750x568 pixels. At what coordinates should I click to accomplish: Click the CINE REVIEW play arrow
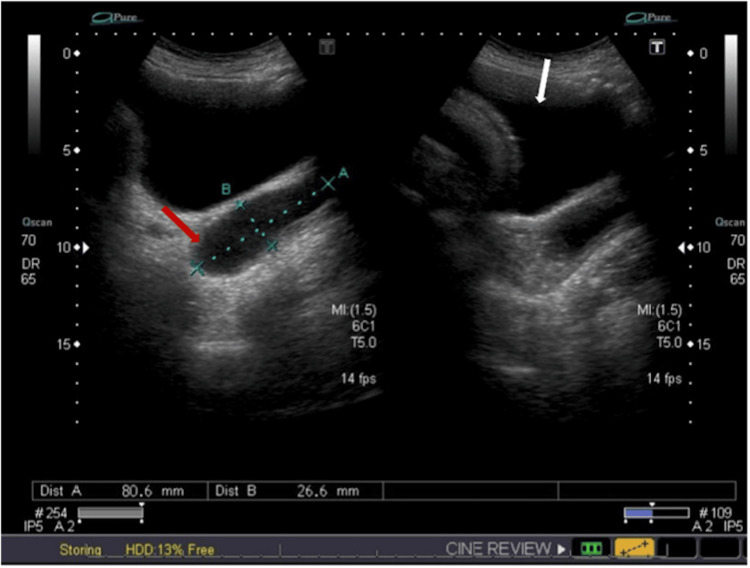561,549
